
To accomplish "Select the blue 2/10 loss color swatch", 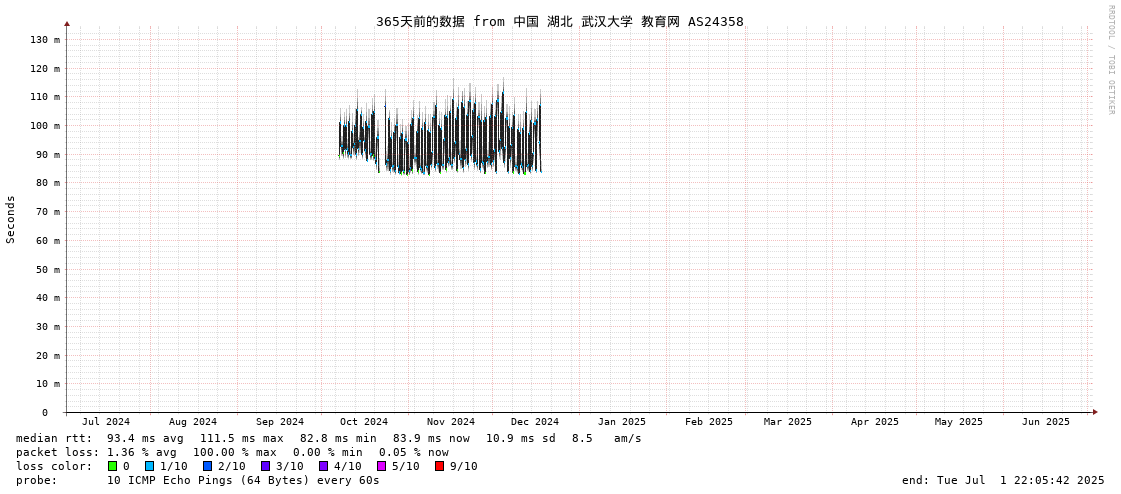I will (x=207, y=466).
